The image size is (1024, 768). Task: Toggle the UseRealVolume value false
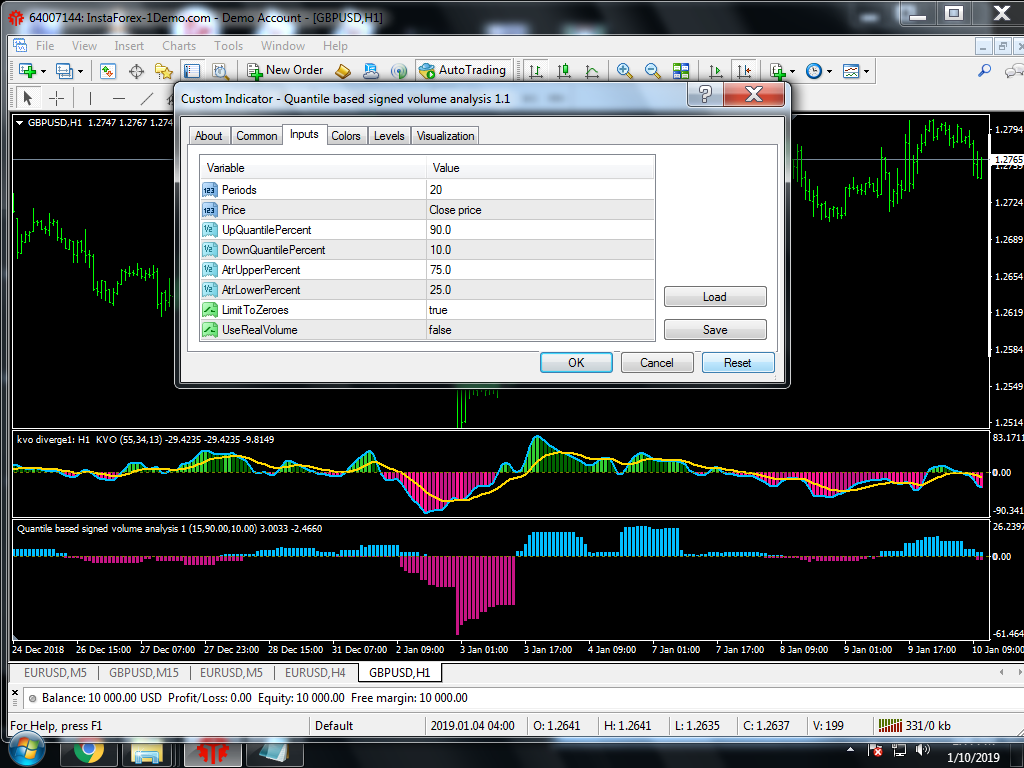[x=540, y=330]
